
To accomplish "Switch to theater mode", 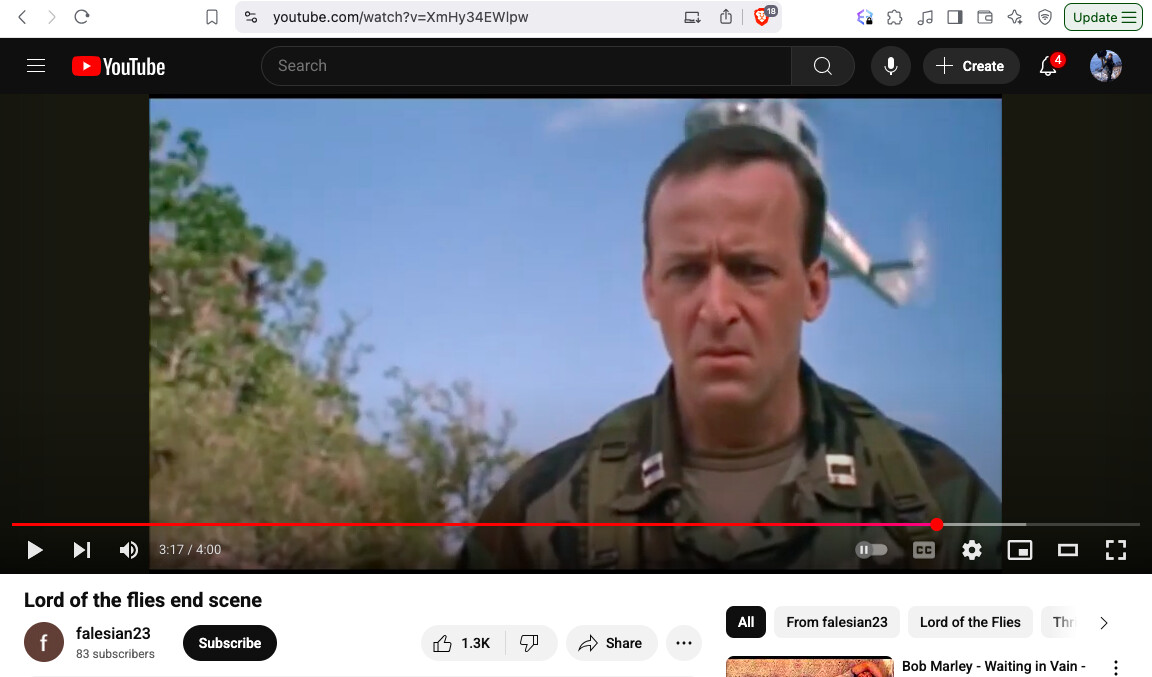I will (1068, 550).
